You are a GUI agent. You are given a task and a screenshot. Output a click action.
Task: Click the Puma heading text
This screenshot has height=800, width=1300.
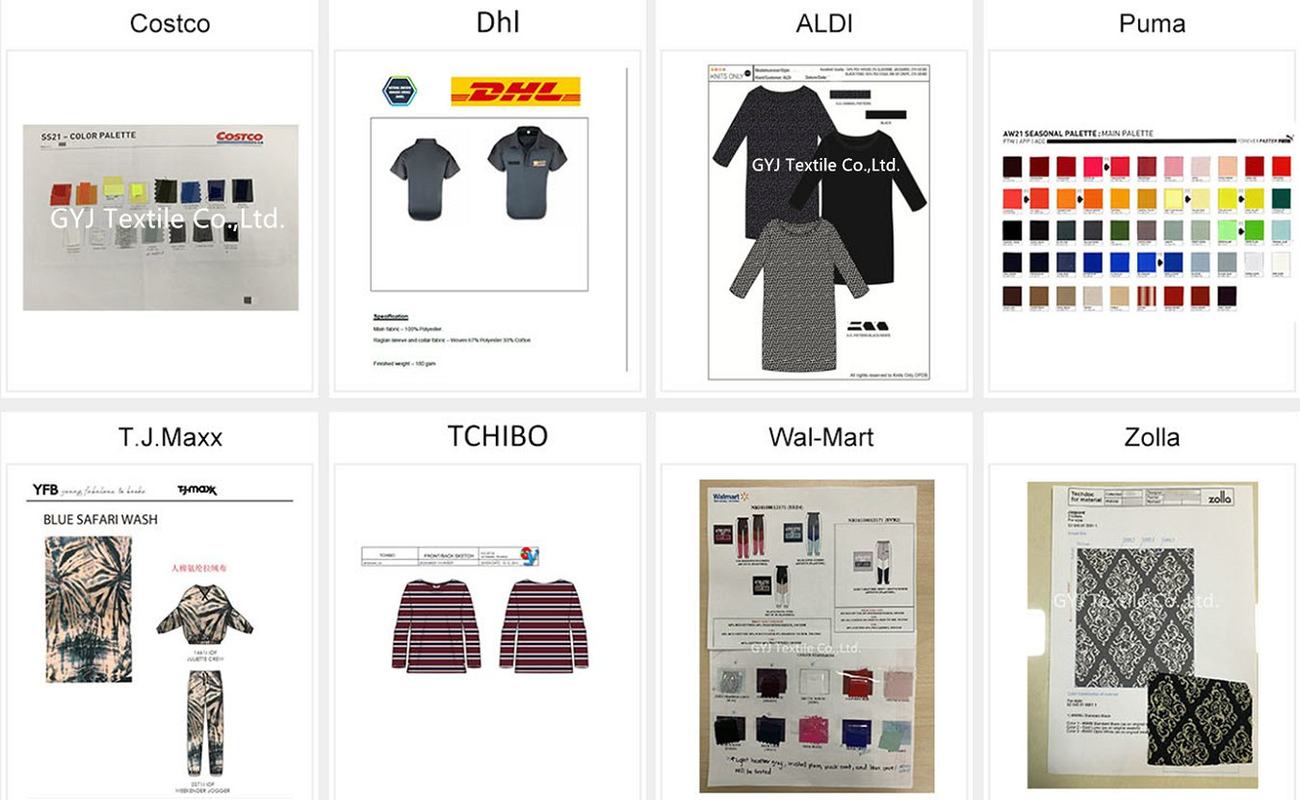click(x=1152, y=24)
